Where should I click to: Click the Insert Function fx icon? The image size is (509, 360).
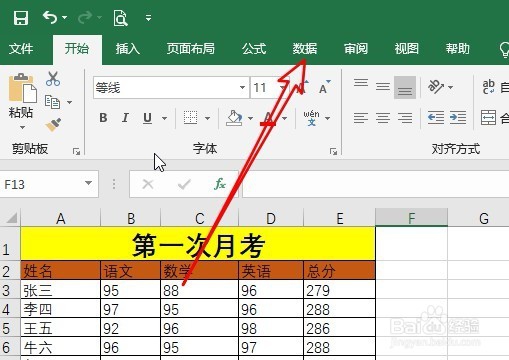click(x=220, y=184)
